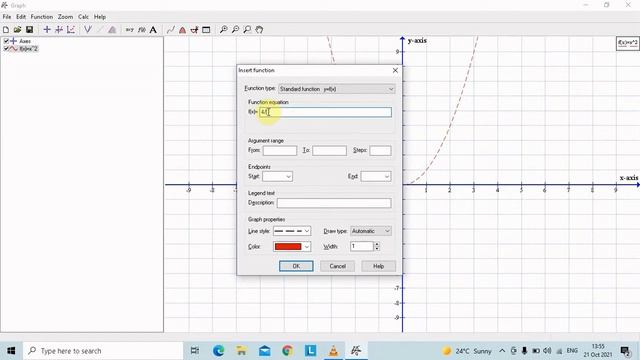Click the Legend text Description field
Viewport: 640px width, 360px height.
pos(334,203)
